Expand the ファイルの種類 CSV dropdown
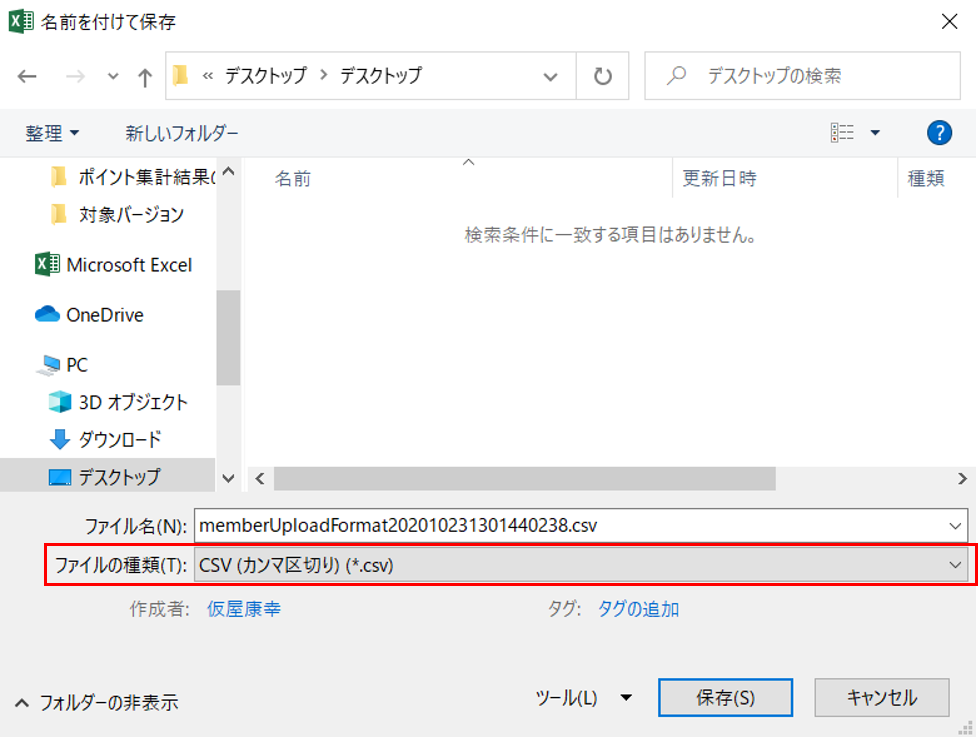The height and width of the screenshot is (737, 978). tap(580, 565)
